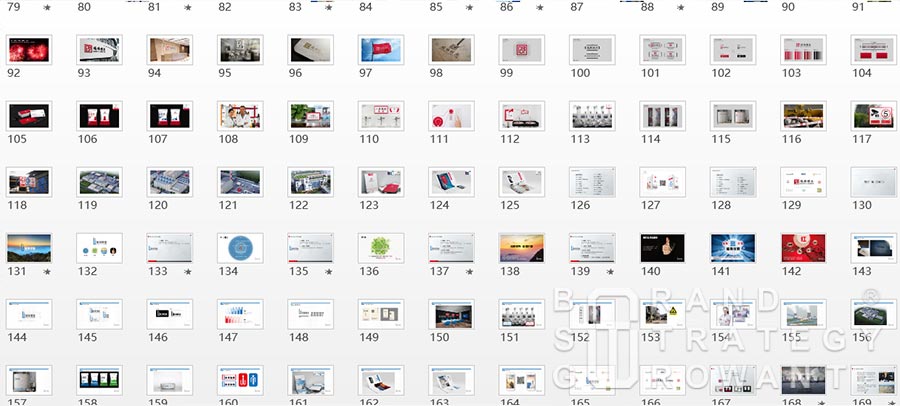Select slide 92 thumbnail with red background

click(x=28, y=50)
